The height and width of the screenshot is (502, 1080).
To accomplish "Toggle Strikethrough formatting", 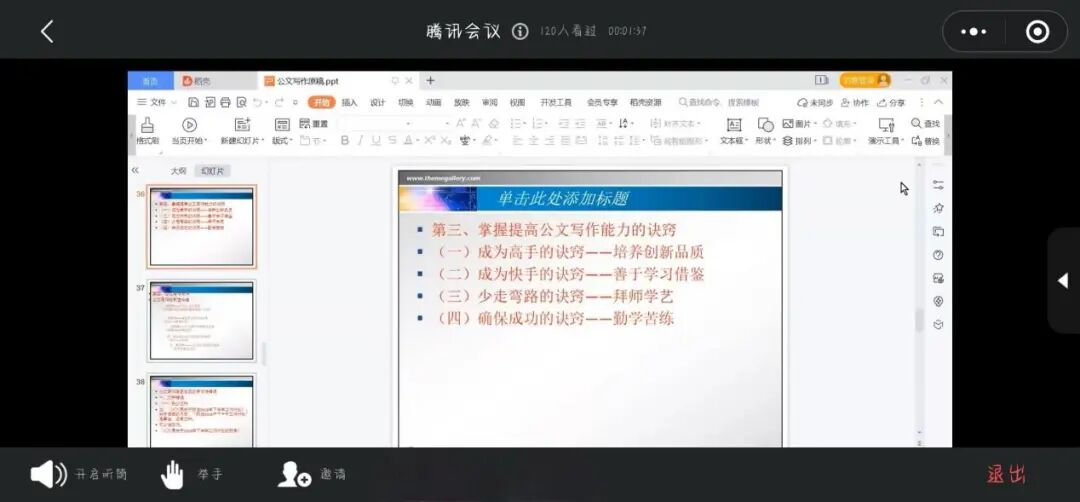I will [x=392, y=140].
